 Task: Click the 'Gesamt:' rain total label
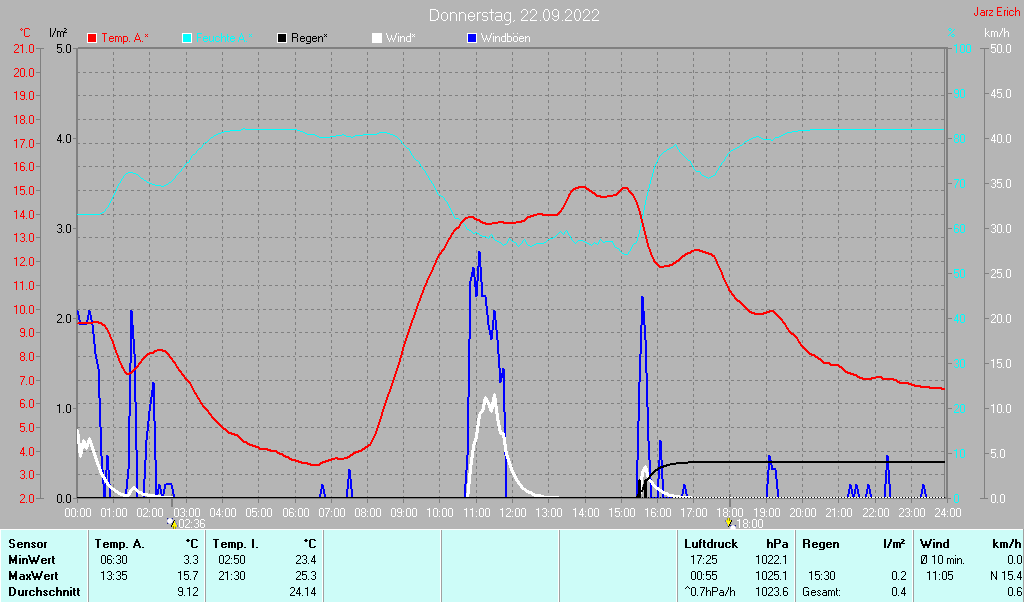[x=822, y=592]
